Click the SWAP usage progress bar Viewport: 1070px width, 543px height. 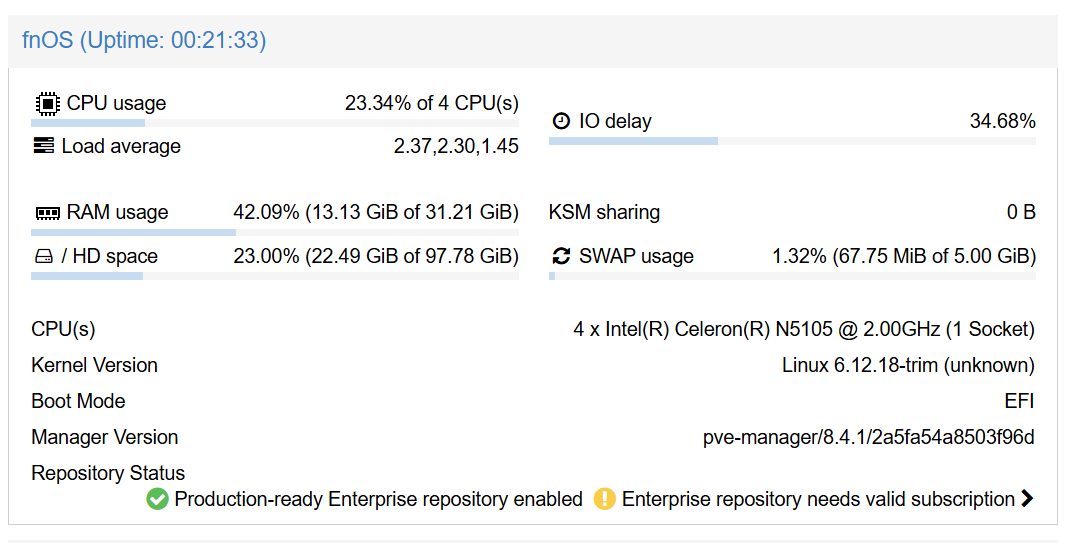792,276
